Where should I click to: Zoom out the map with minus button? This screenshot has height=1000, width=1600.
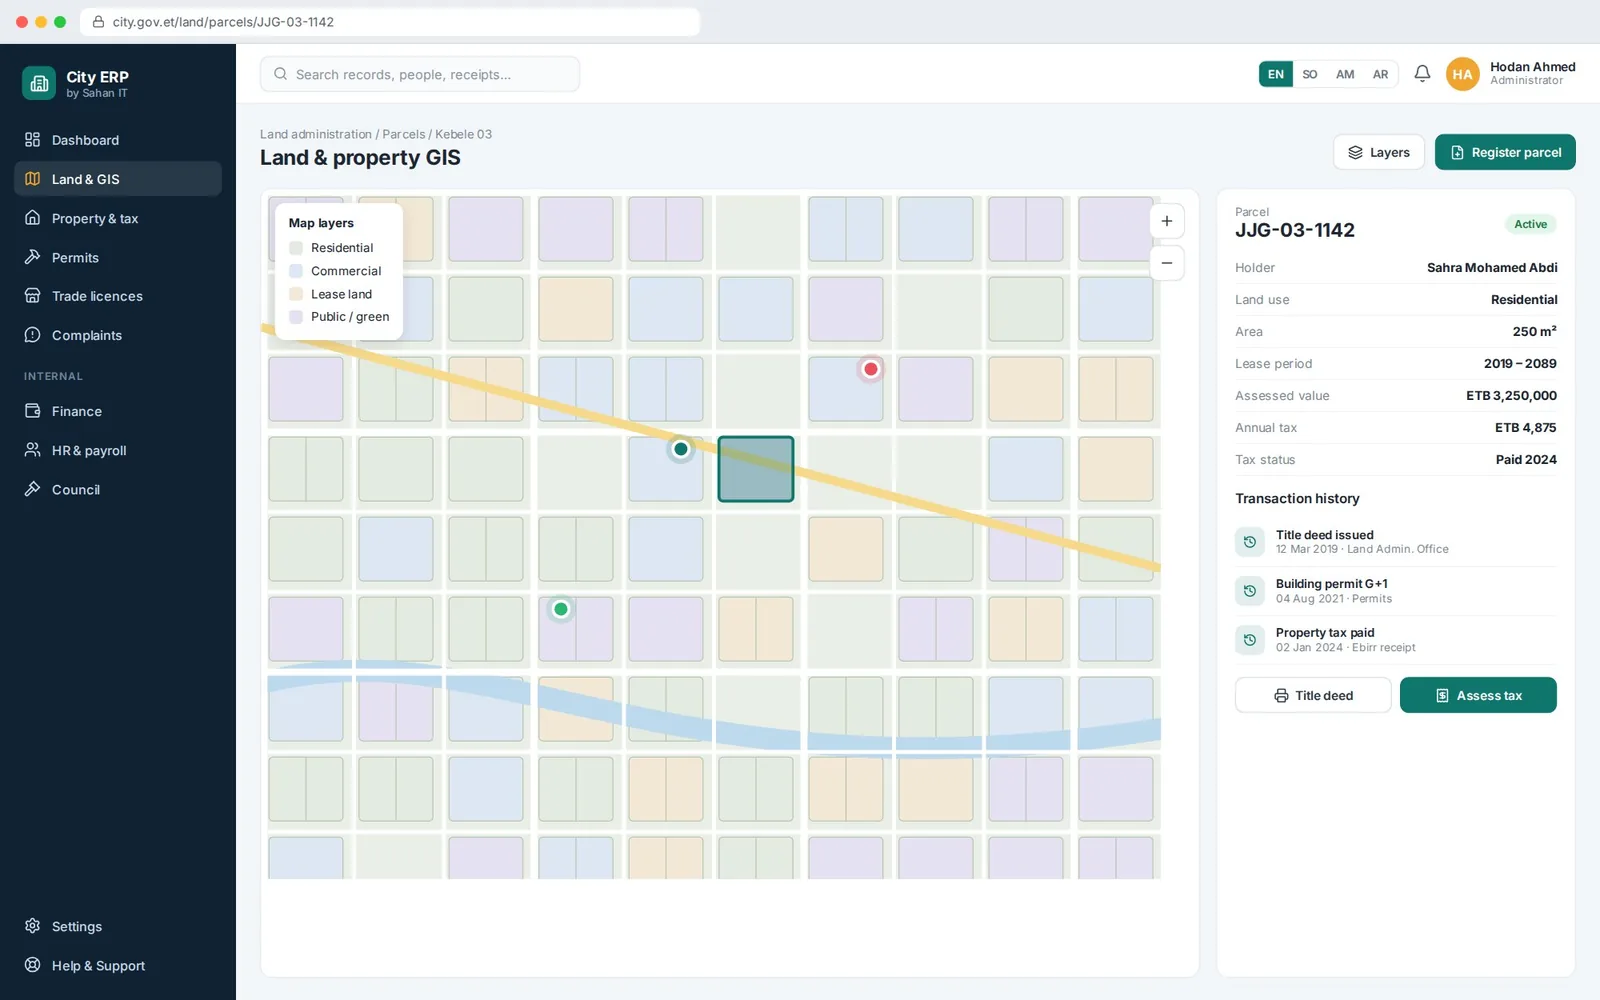[x=1167, y=263]
